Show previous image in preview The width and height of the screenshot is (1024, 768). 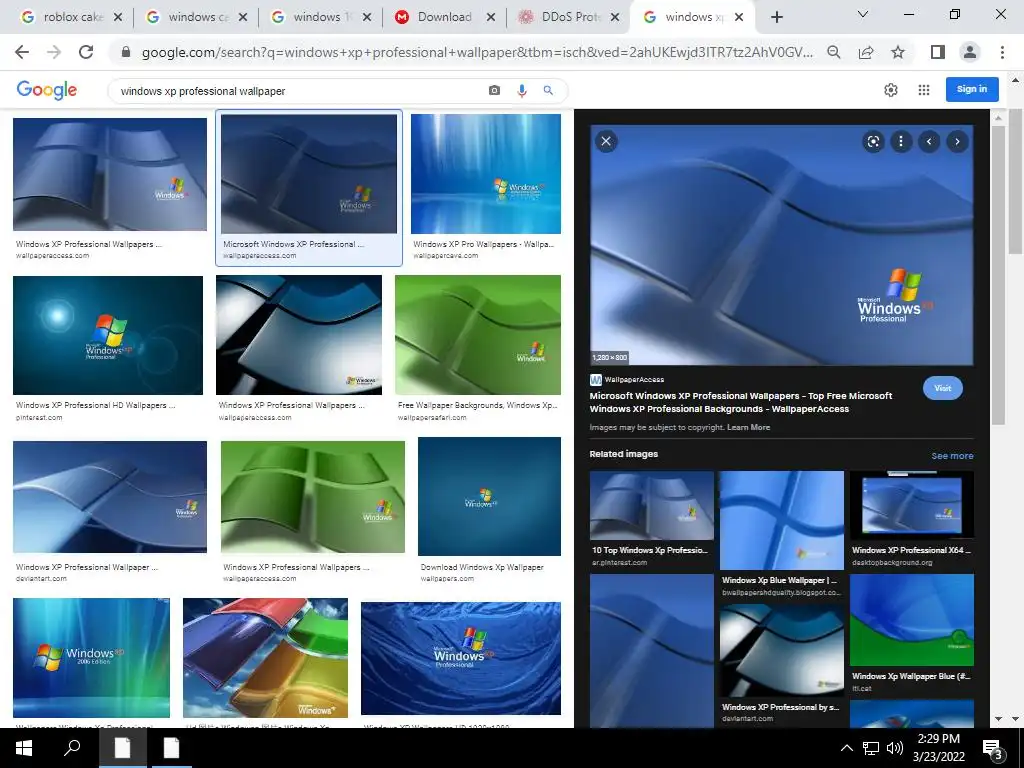pyautogui.click(x=929, y=142)
